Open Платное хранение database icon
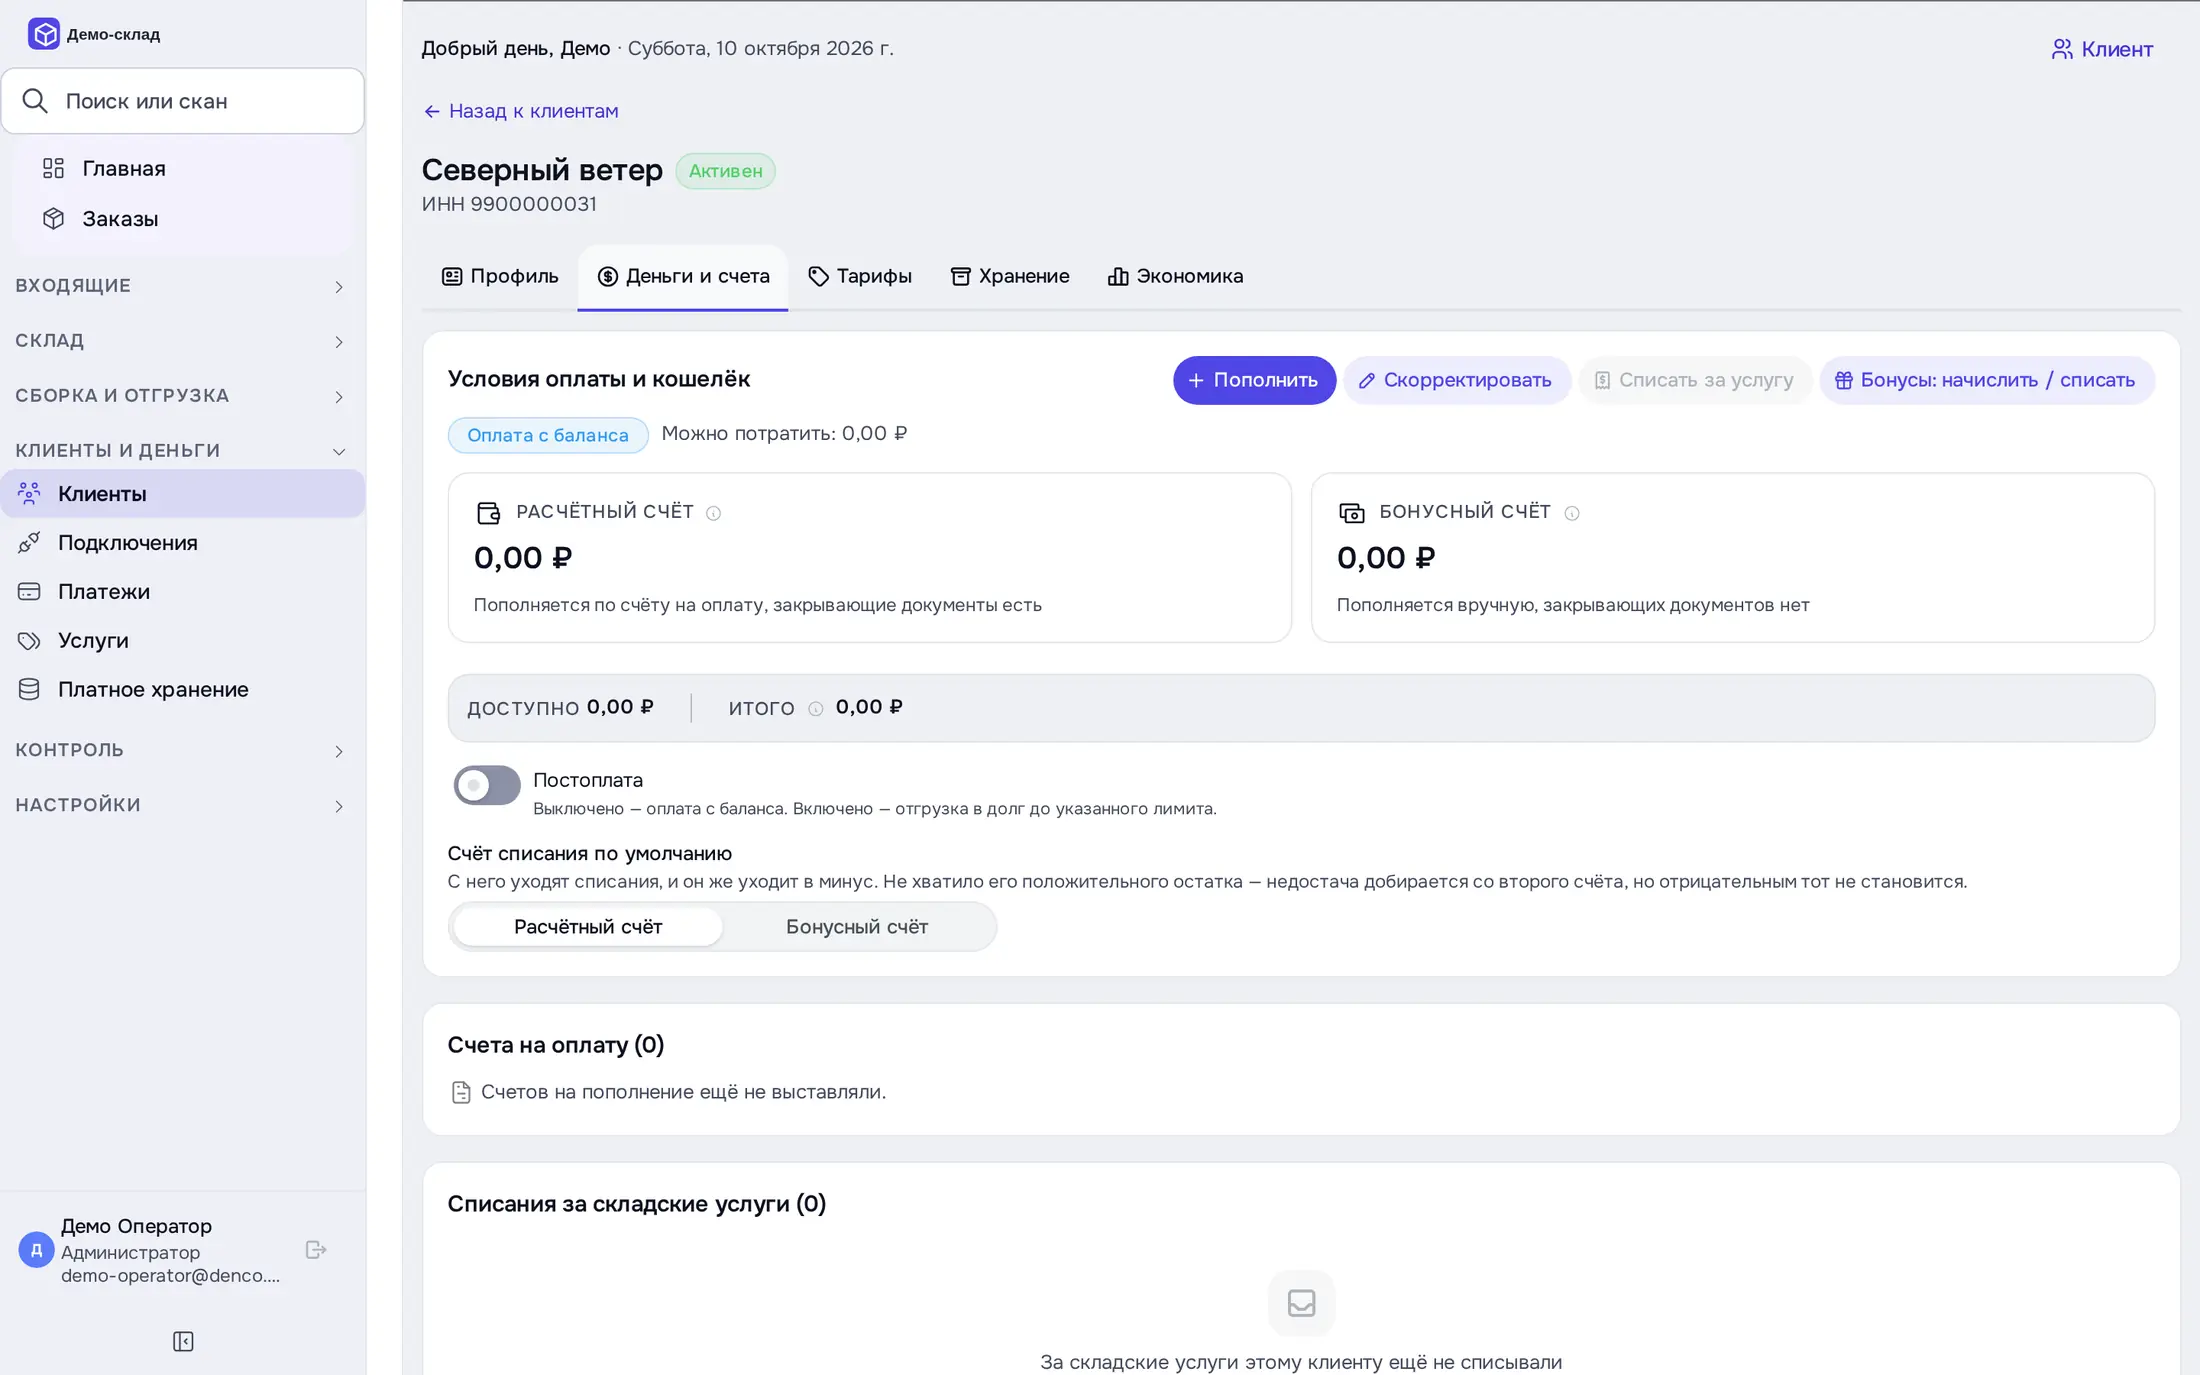The height and width of the screenshot is (1375, 2200). tap(29, 689)
